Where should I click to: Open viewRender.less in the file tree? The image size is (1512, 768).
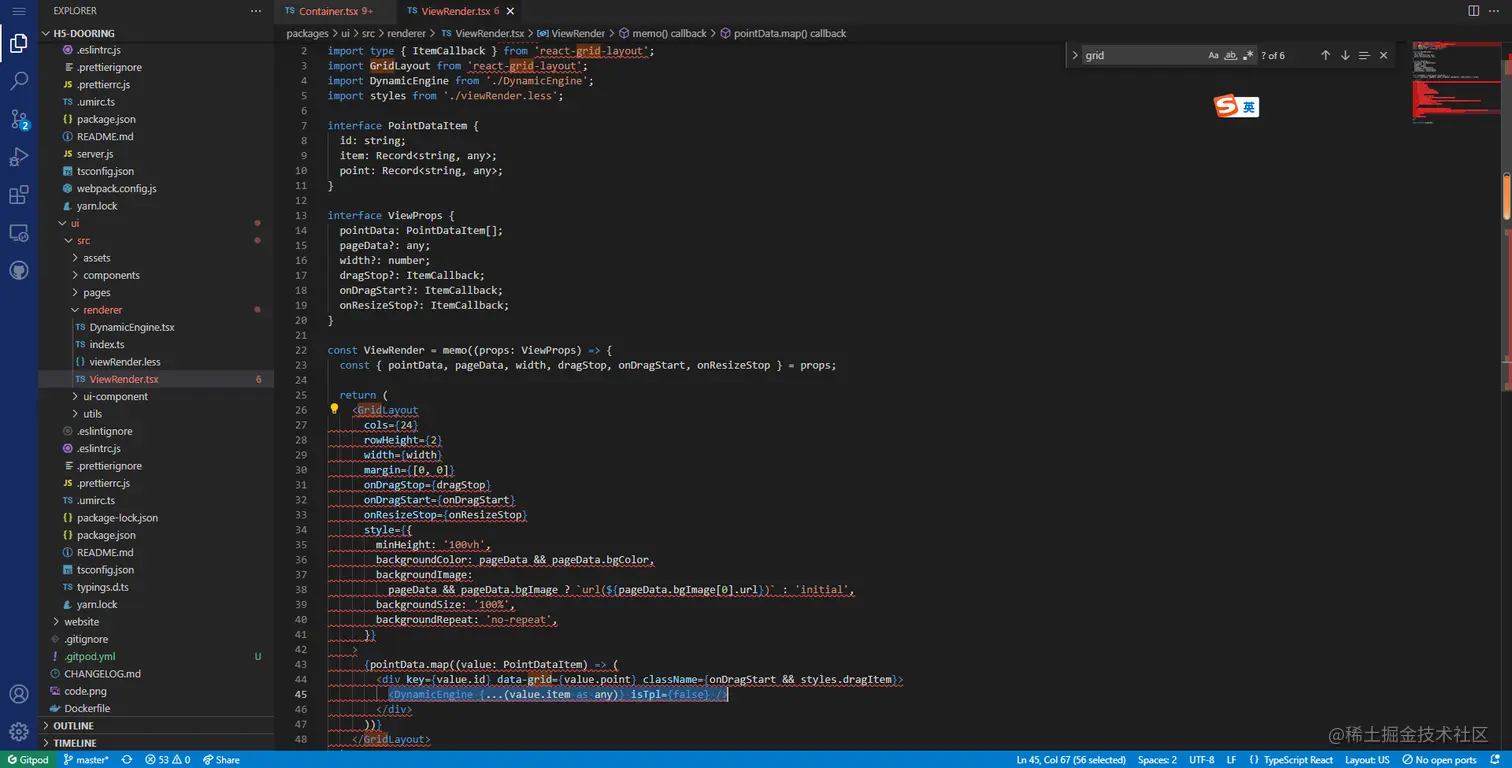pos(125,362)
